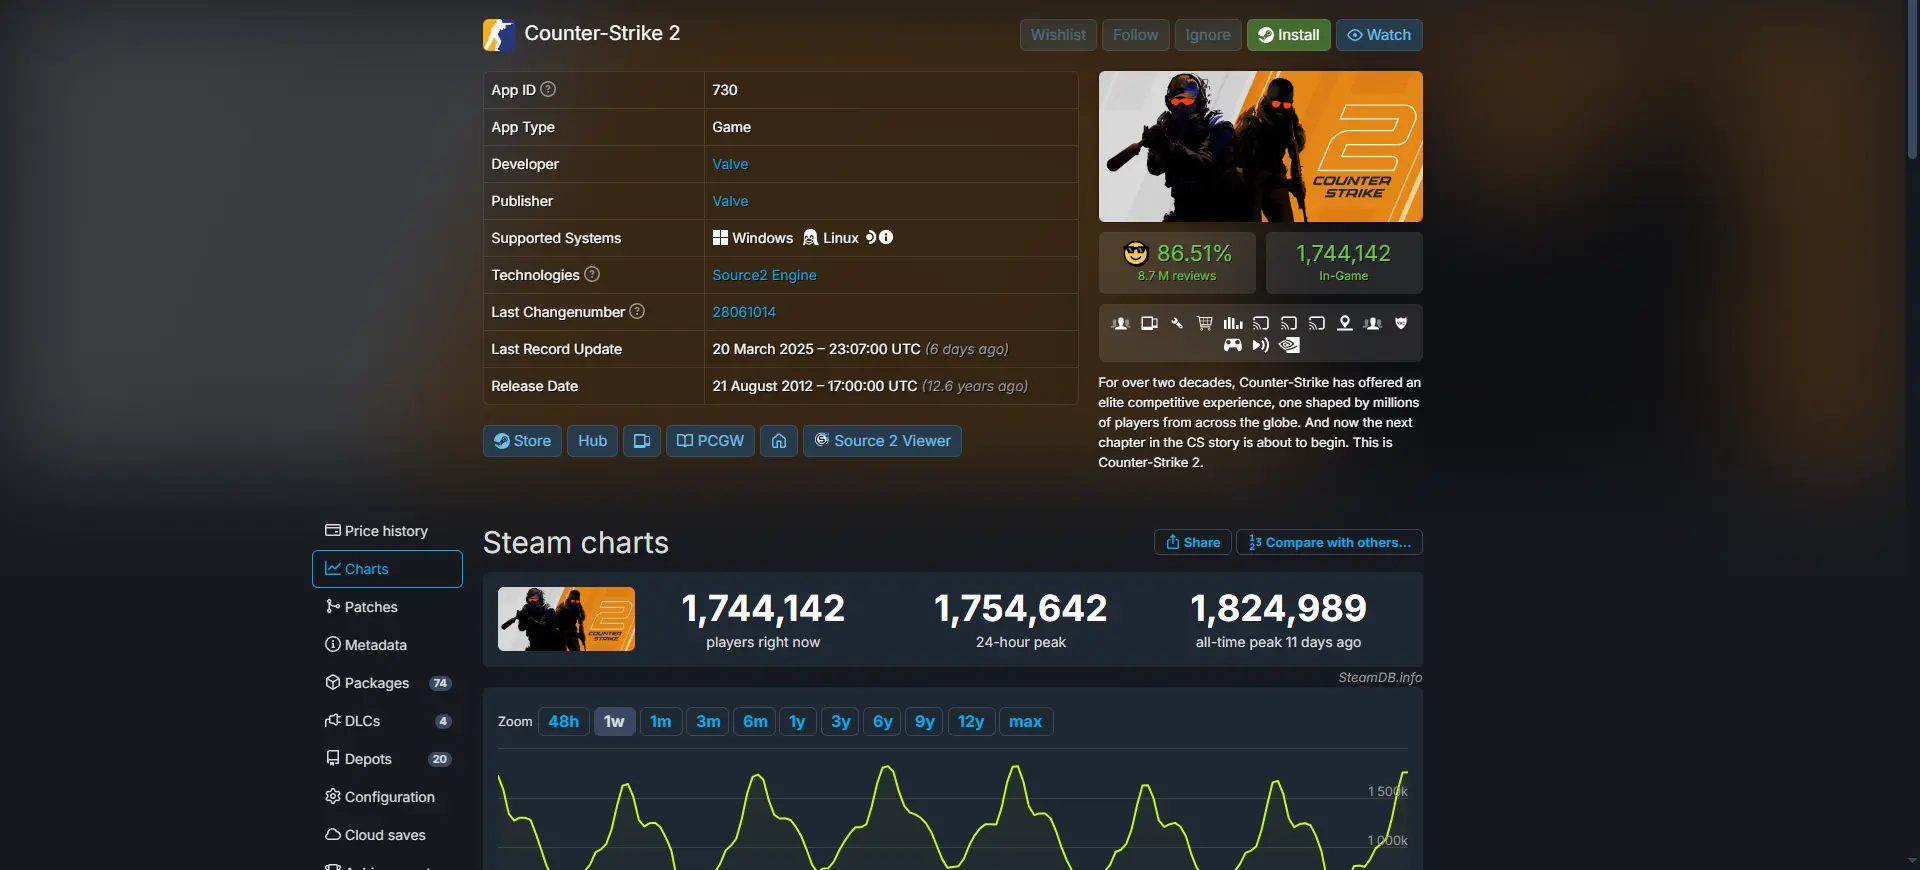Open the DLCs section in the sidebar
Image resolution: width=1920 pixels, height=870 pixels.
(387, 721)
